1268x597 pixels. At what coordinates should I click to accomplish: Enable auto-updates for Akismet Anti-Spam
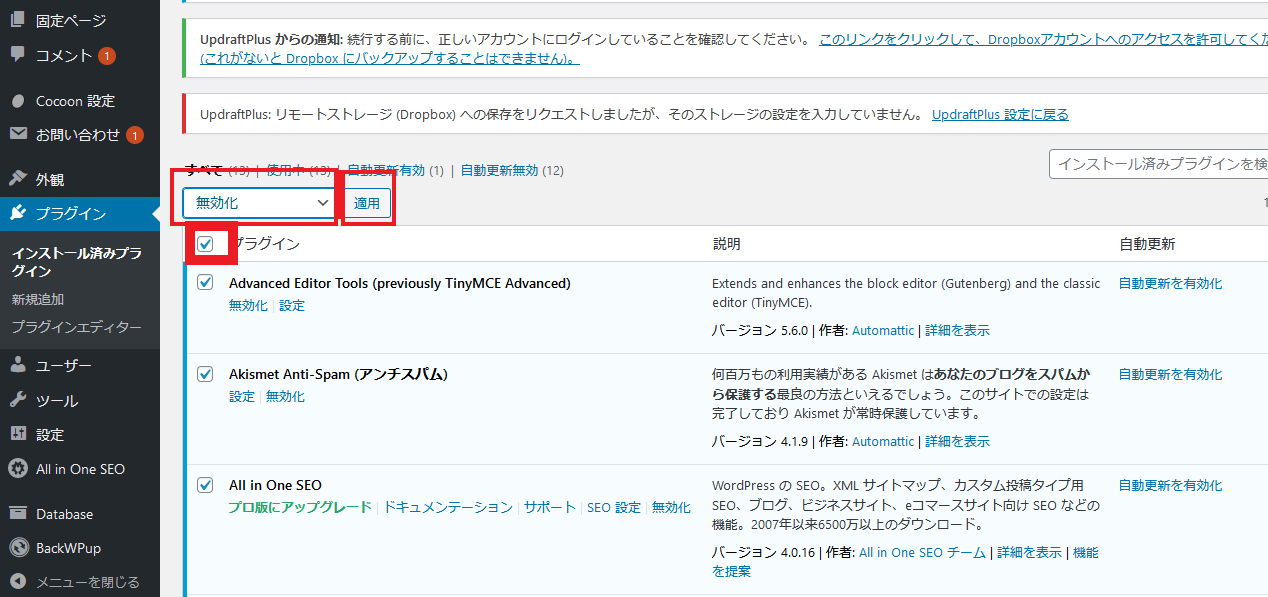click(x=1170, y=374)
